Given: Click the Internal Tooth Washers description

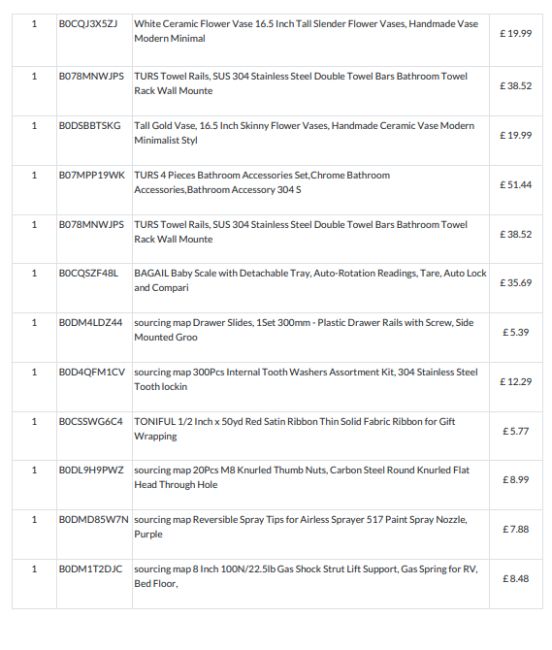Looking at the screenshot, I should click(306, 379).
